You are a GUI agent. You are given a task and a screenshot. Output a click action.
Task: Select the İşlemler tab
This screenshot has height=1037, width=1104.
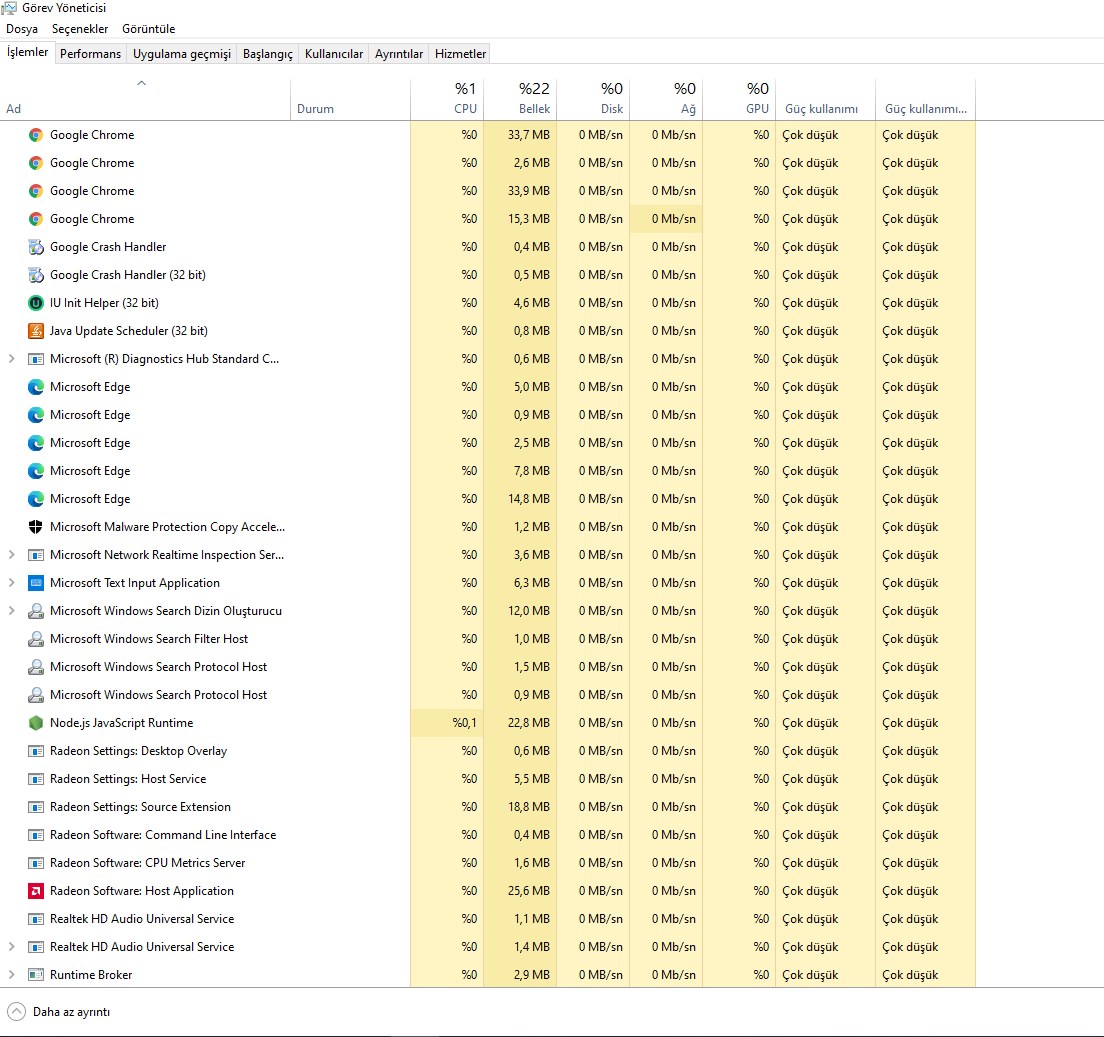tap(27, 53)
